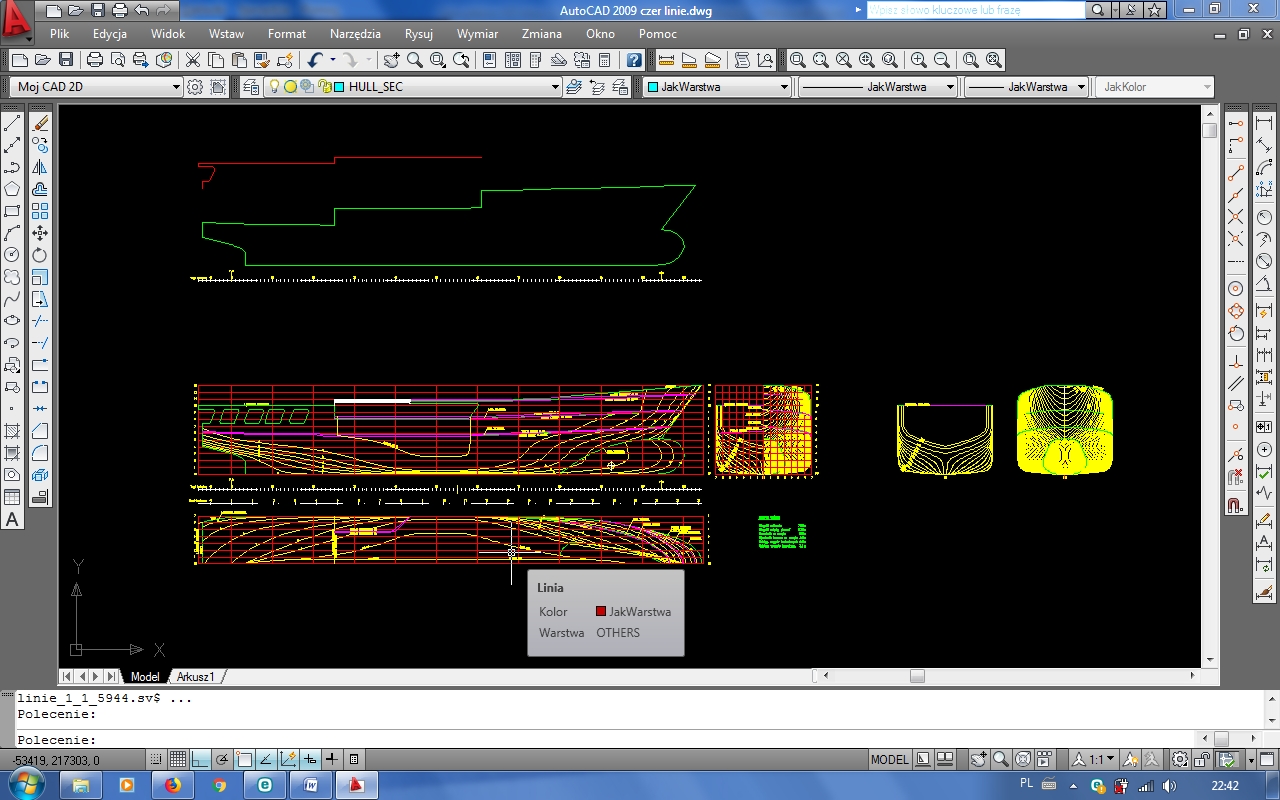Activate the Mirror modify tool
The width and height of the screenshot is (1280, 800).
click(x=40, y=167)
